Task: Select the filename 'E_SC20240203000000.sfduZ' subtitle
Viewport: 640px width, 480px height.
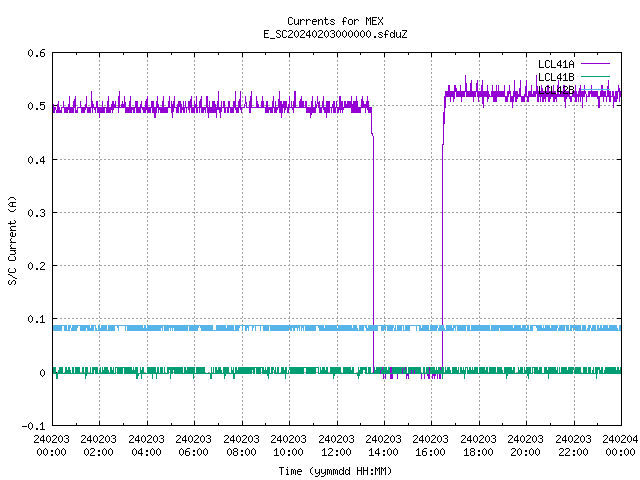Action: click(x=335, y=34)
